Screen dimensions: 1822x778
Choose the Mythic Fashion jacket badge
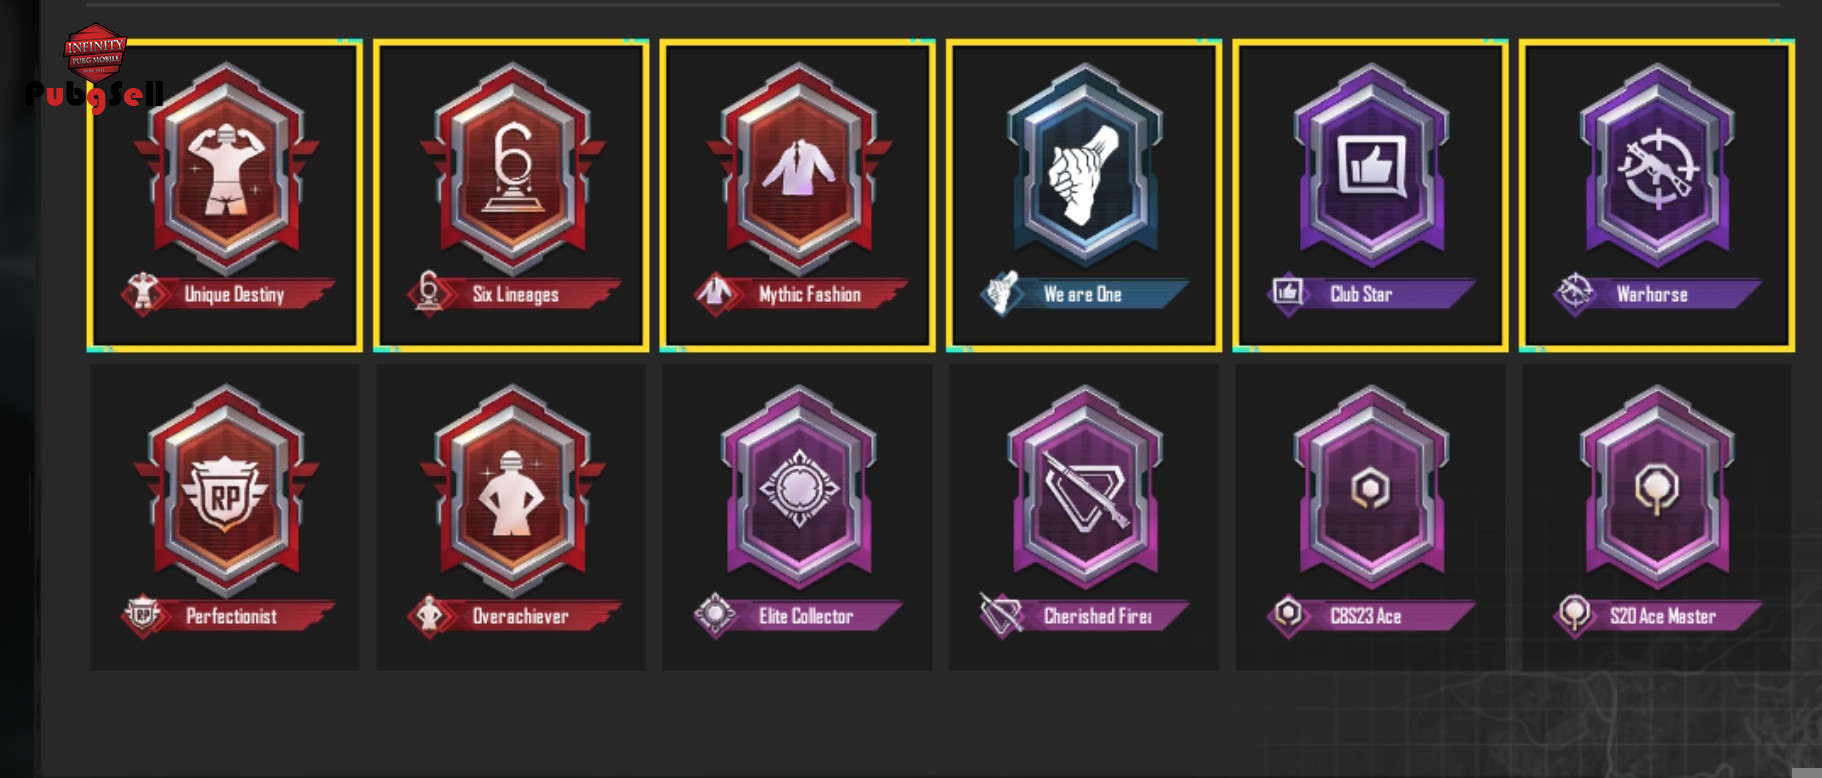(x=798, y=196)
